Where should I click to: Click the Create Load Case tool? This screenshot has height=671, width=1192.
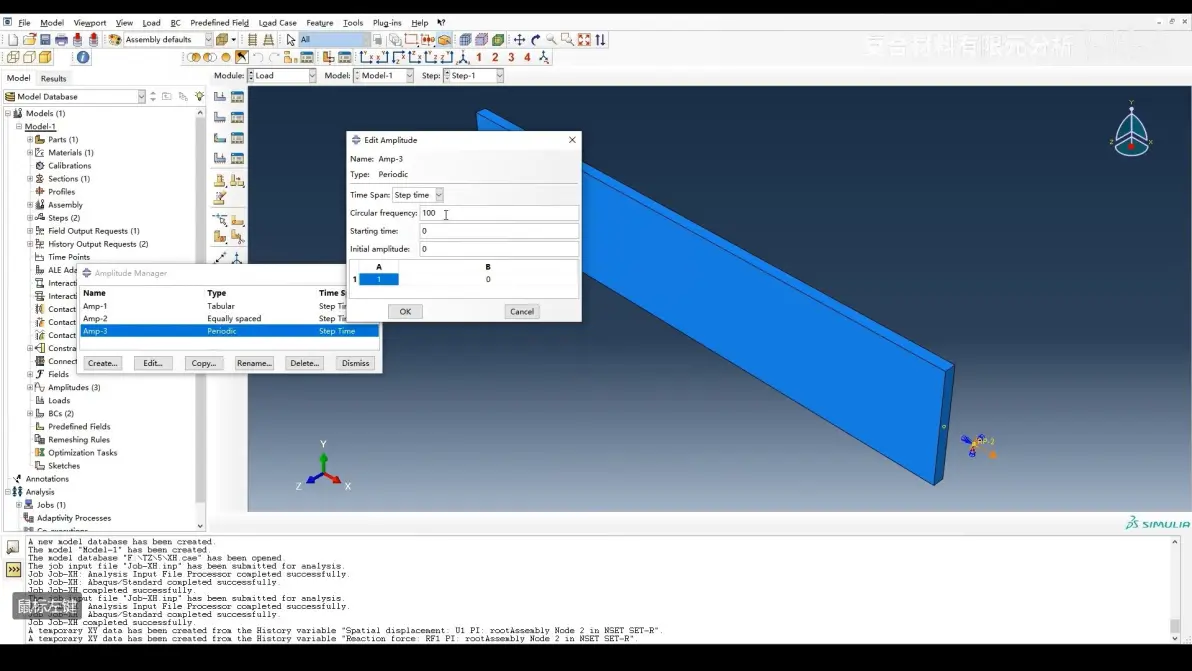point(220,158)
